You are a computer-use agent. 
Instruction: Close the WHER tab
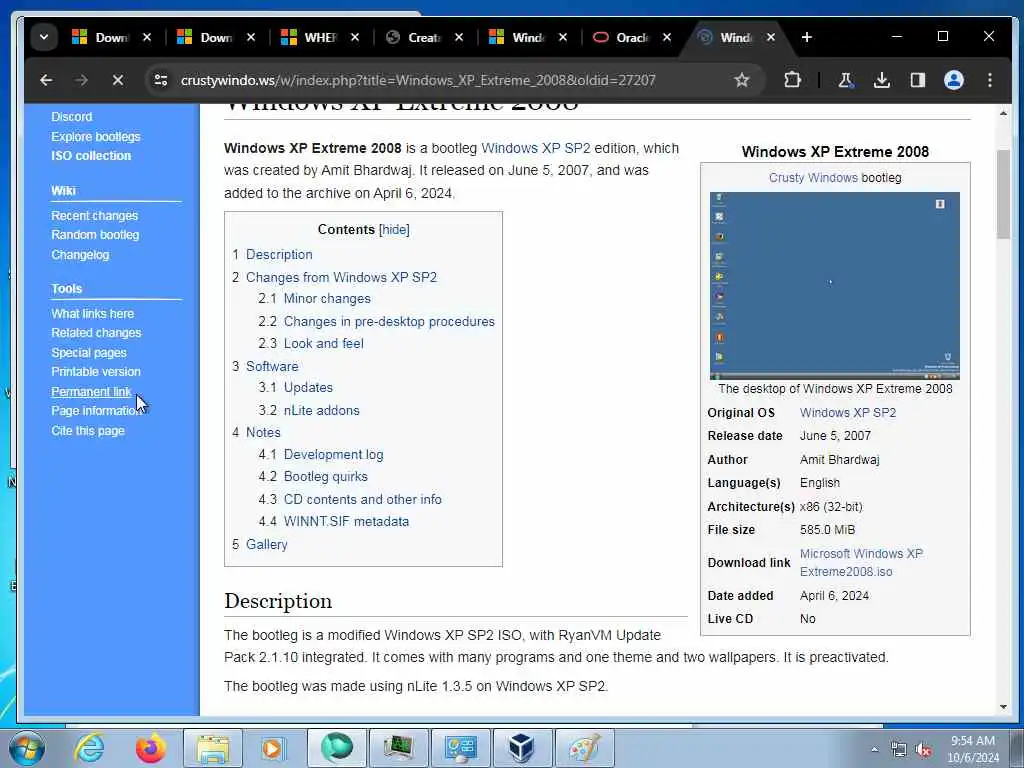[355, 37]
